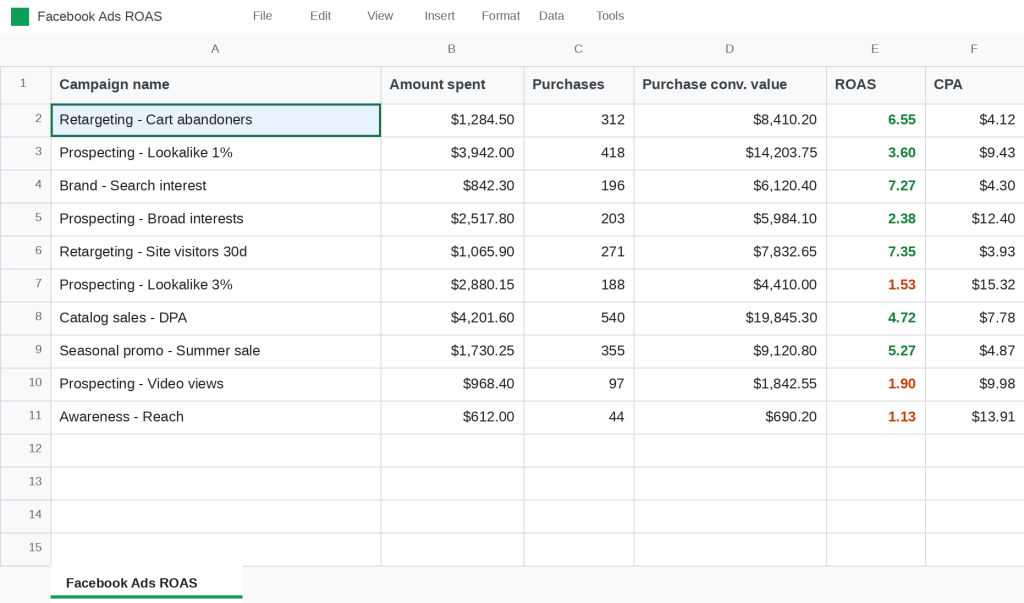Open the Insert menu

pos(440,16)
